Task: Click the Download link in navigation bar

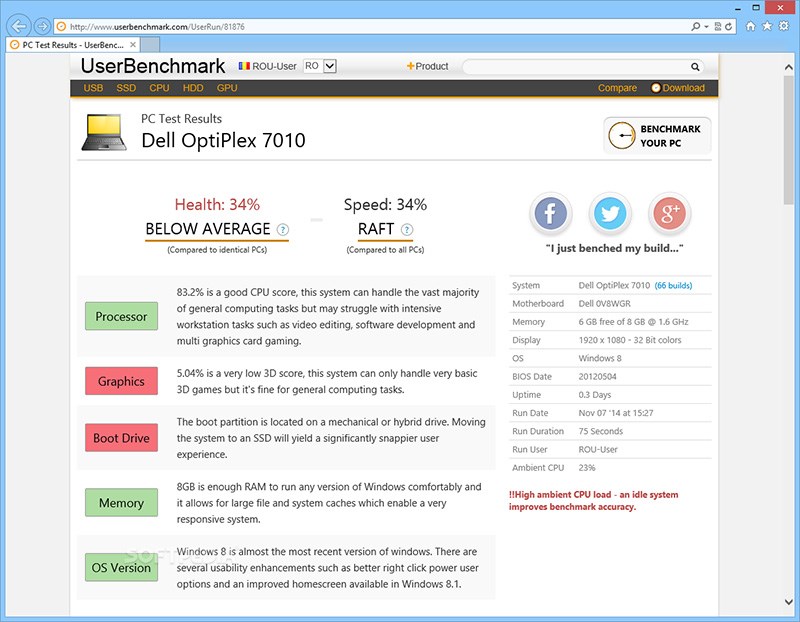Action: tap(683, 88)
